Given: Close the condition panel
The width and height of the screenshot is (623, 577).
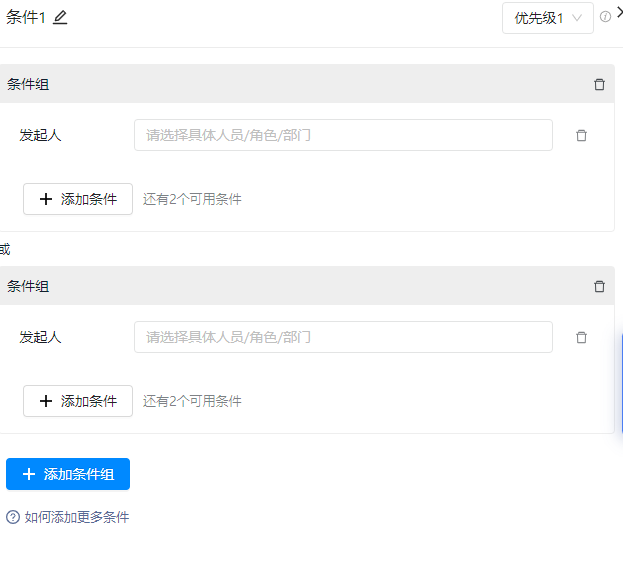Looking at the screenshot, I should (x=619, y=13).
